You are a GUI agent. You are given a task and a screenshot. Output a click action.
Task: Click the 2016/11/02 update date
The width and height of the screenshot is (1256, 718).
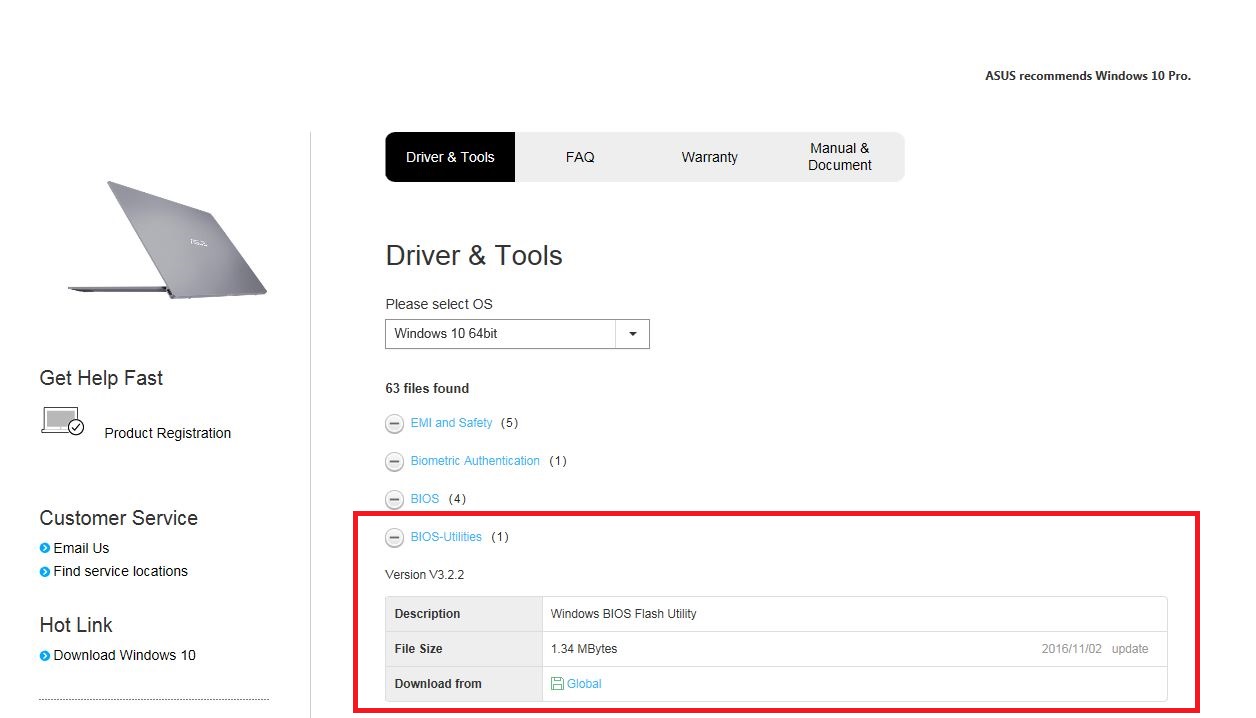pos(1071,649)
